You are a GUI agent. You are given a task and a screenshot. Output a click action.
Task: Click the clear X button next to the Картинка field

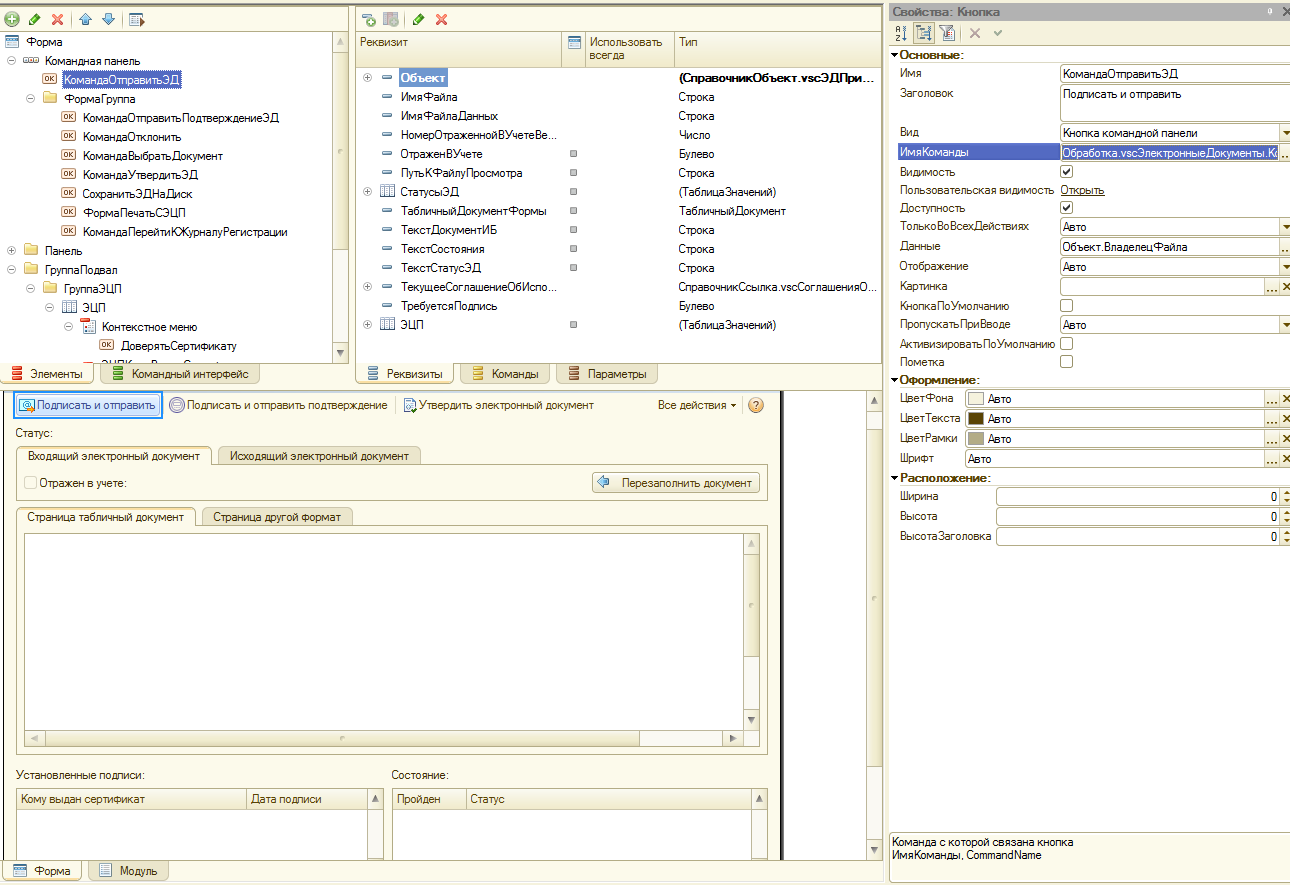tap(1285, 287)
